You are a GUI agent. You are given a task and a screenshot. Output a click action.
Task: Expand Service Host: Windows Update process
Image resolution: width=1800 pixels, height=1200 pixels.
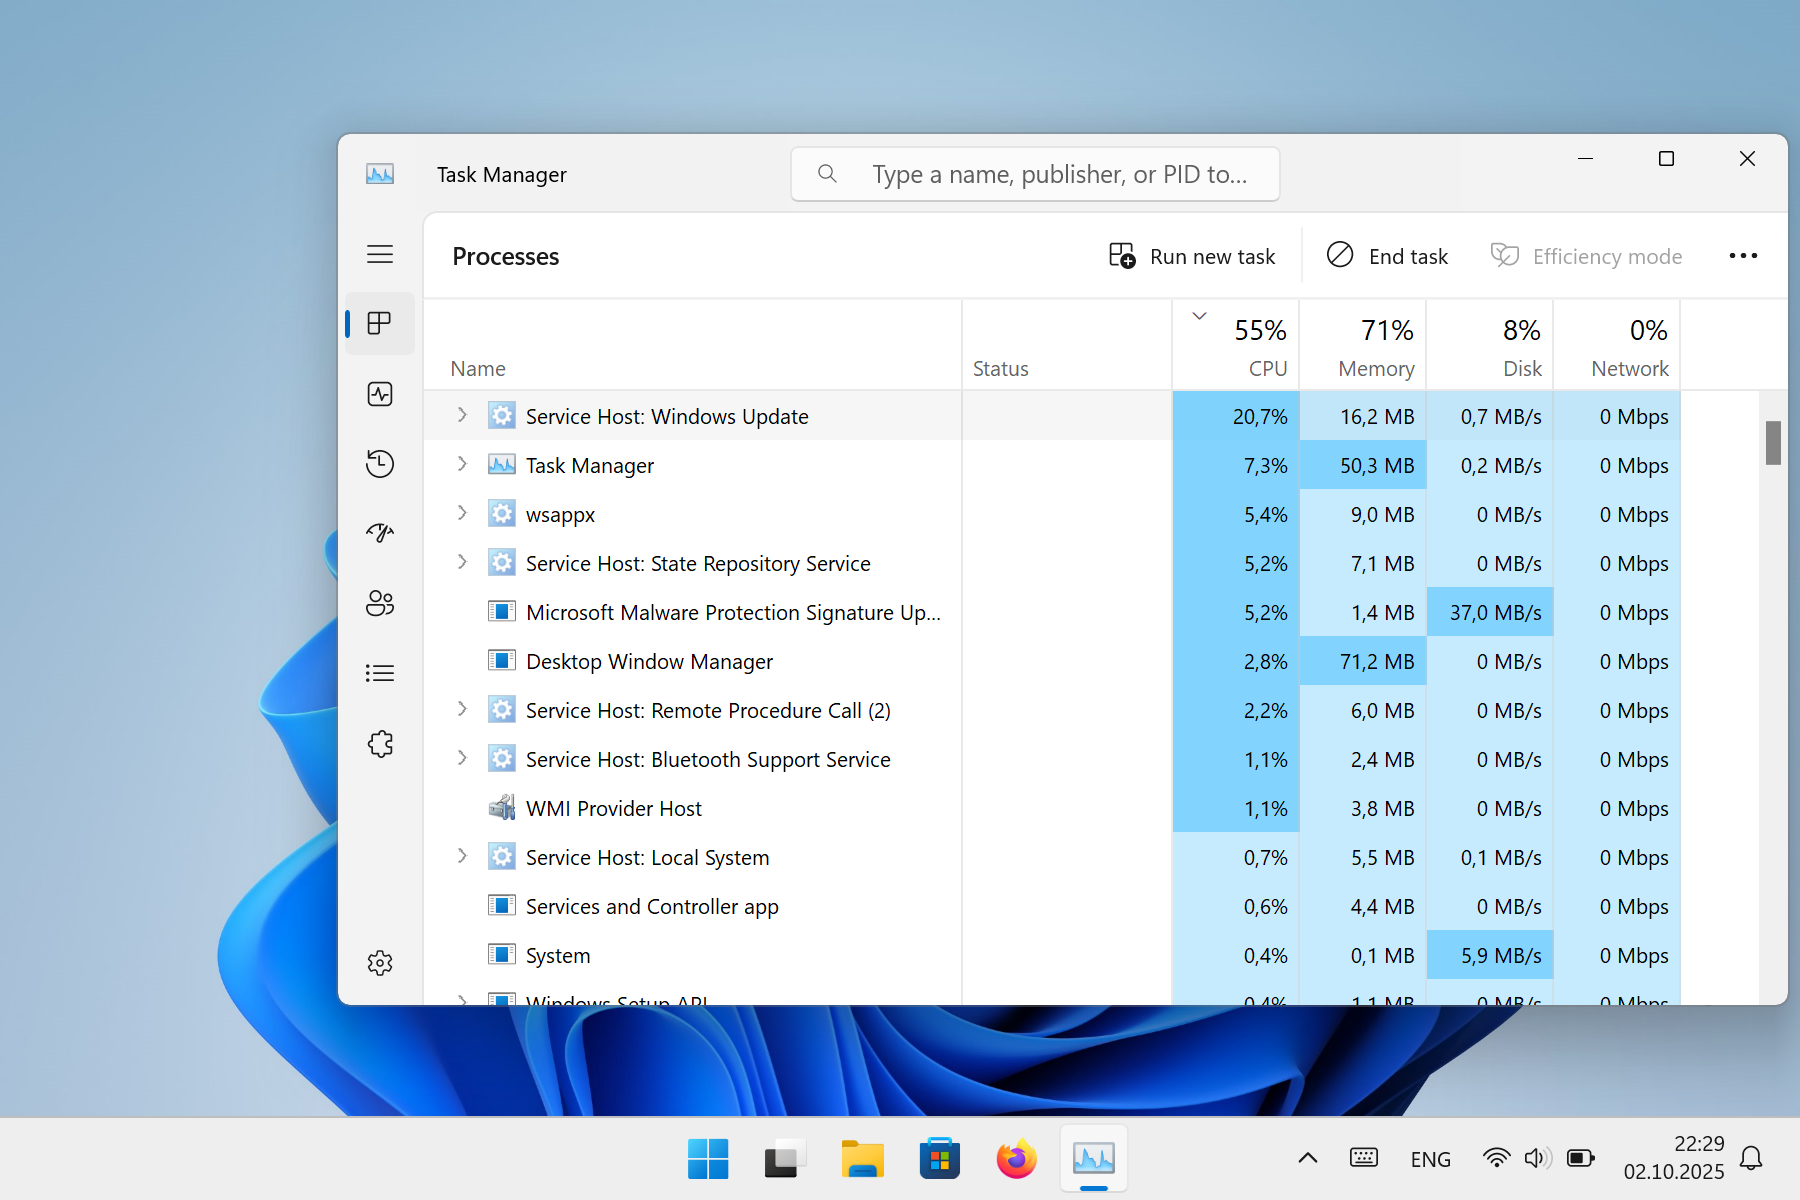462,415
